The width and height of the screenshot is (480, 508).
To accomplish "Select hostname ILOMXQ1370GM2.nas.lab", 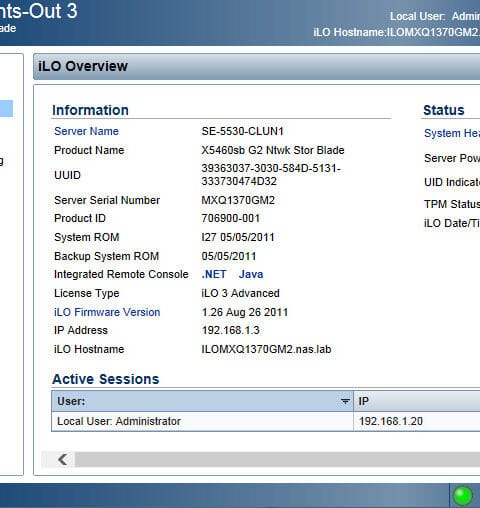I will click(x=266, y=349).
